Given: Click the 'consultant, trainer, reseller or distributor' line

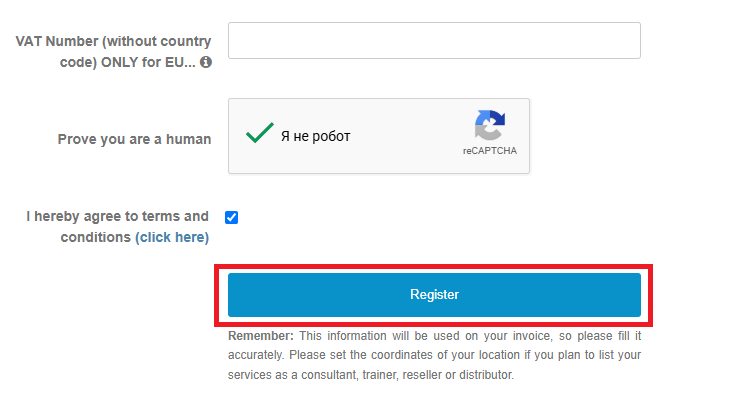Looking at the screenshot, I should point(408,375).
